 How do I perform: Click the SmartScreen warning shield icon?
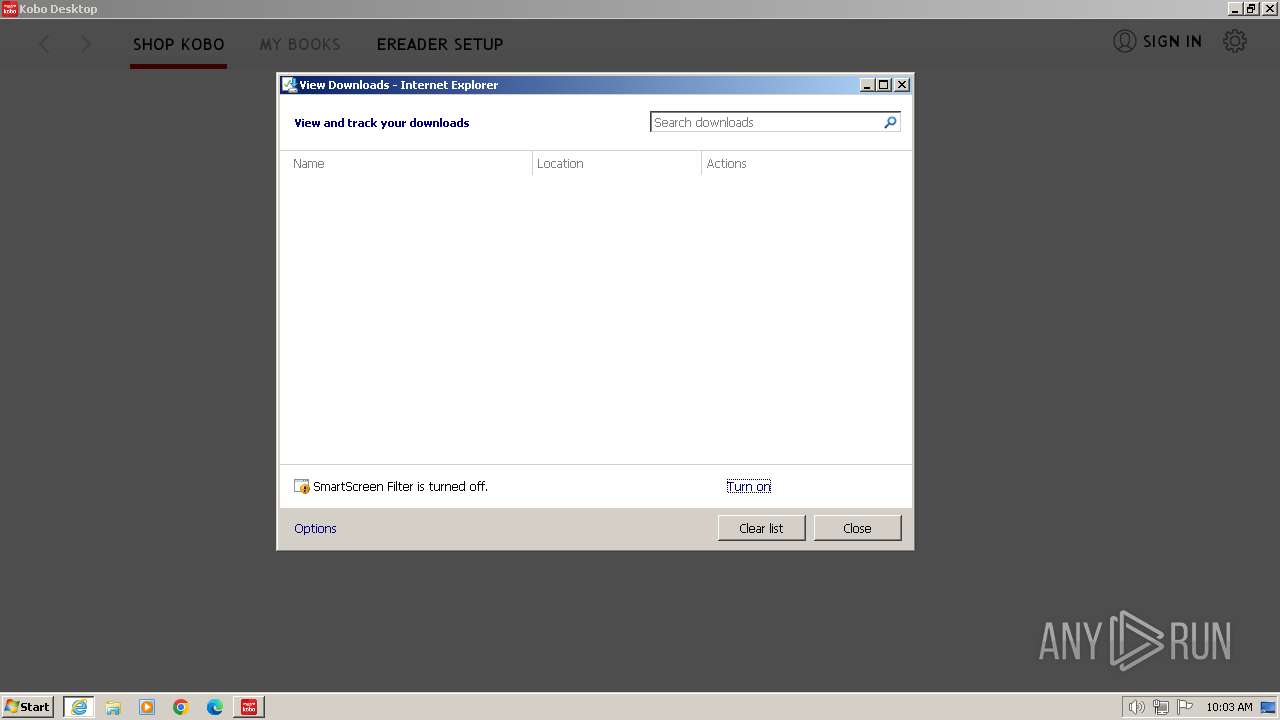click(302, 486)
